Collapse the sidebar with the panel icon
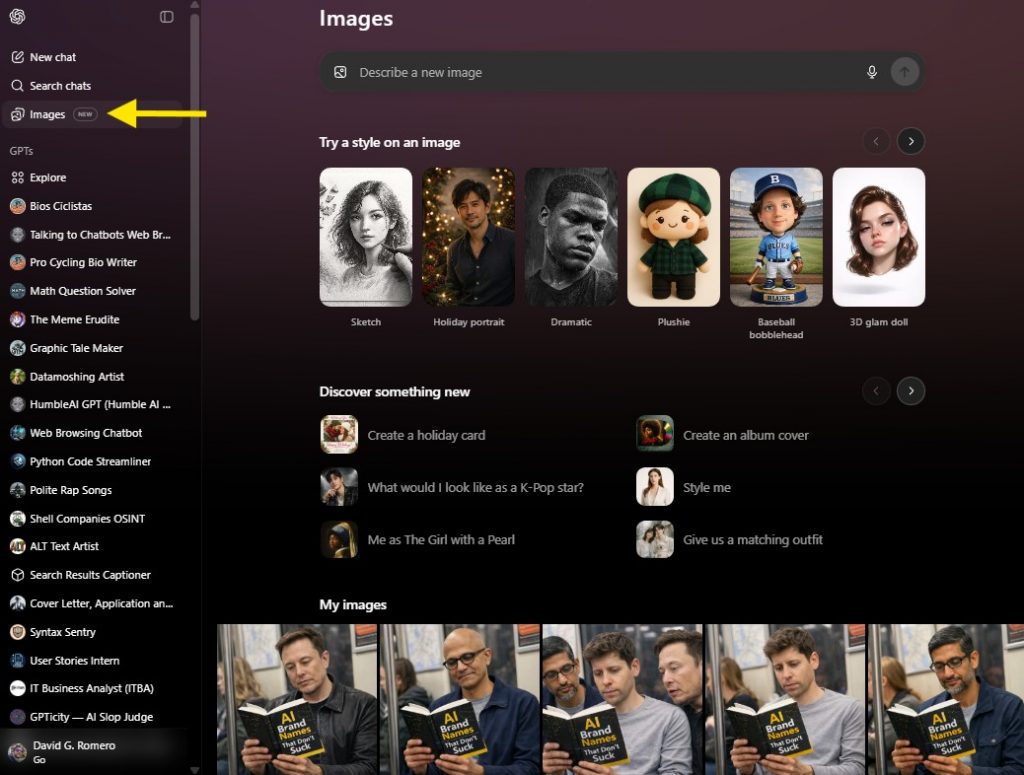 [x=166, y=17]
